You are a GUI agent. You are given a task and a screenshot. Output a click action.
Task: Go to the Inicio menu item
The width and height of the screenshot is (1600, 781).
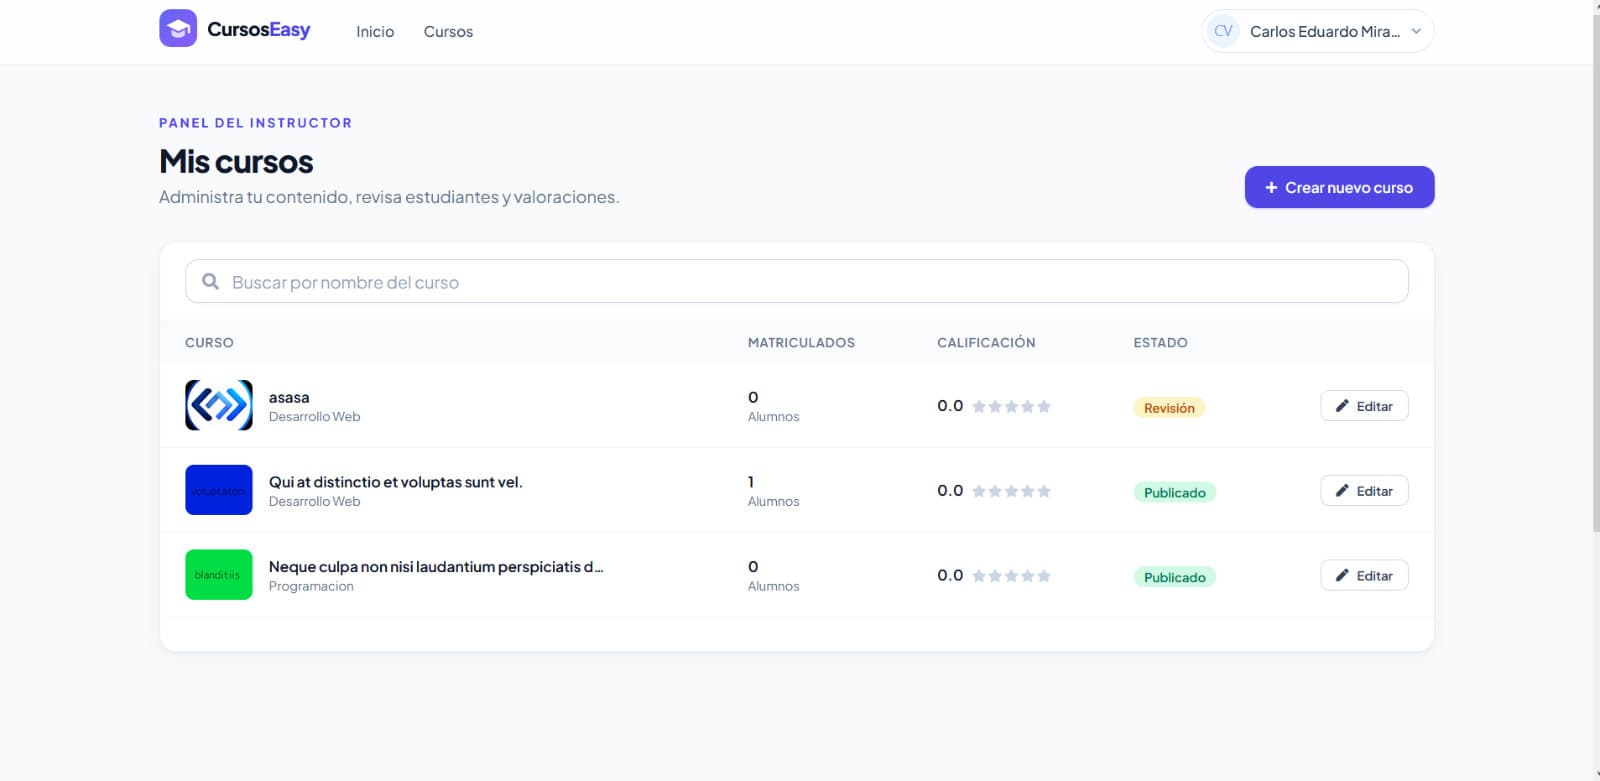pos(375,32)
